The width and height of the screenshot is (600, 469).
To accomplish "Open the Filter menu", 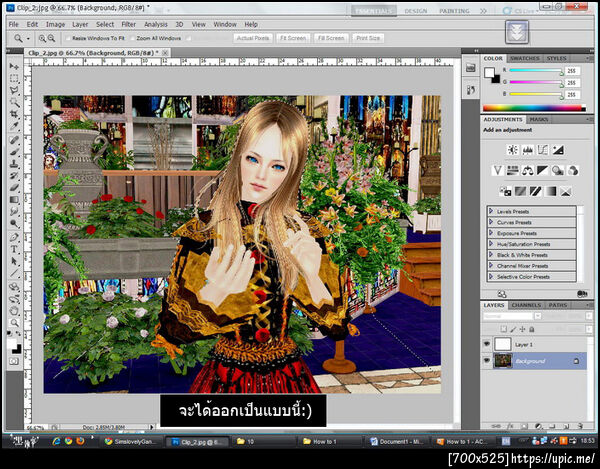I will point(129,24).
